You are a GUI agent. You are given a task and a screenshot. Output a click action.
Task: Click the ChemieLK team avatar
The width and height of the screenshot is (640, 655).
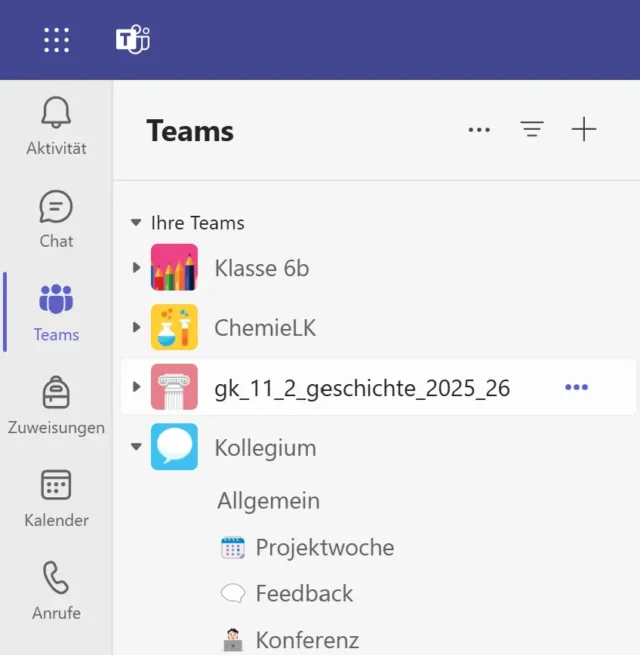[x=174, y=327]
